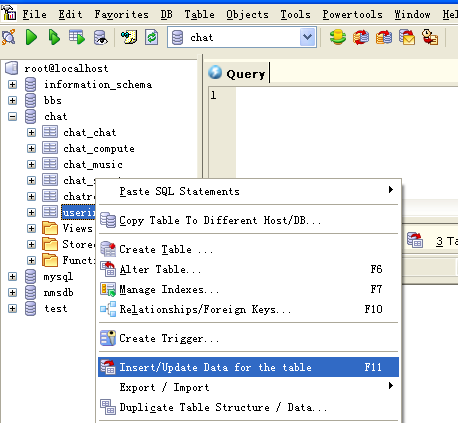Expand the chat_compute table node
Viewport: 458px width, 424px height.
pyautogui.click(x=31, y=148)
